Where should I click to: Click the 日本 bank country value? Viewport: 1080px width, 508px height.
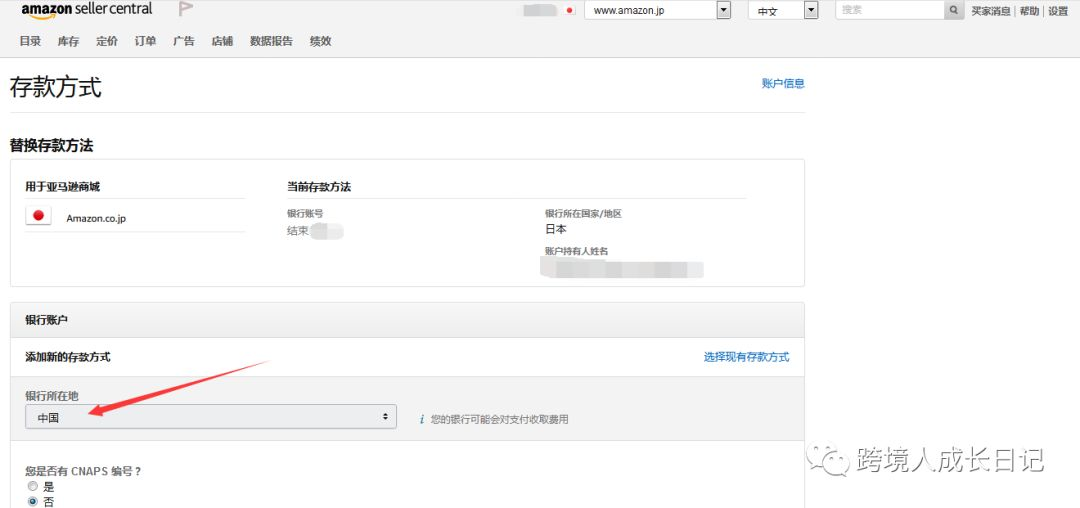(556, 229)
